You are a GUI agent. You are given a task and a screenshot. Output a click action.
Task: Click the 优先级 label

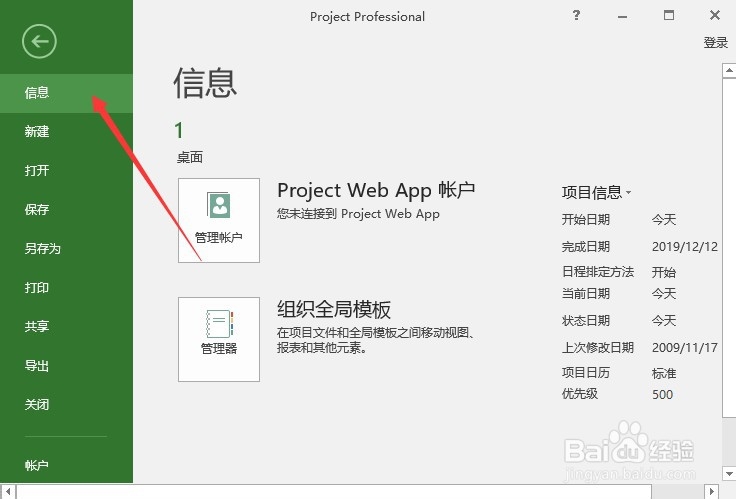pyautogui.click(x=580, y=394)
